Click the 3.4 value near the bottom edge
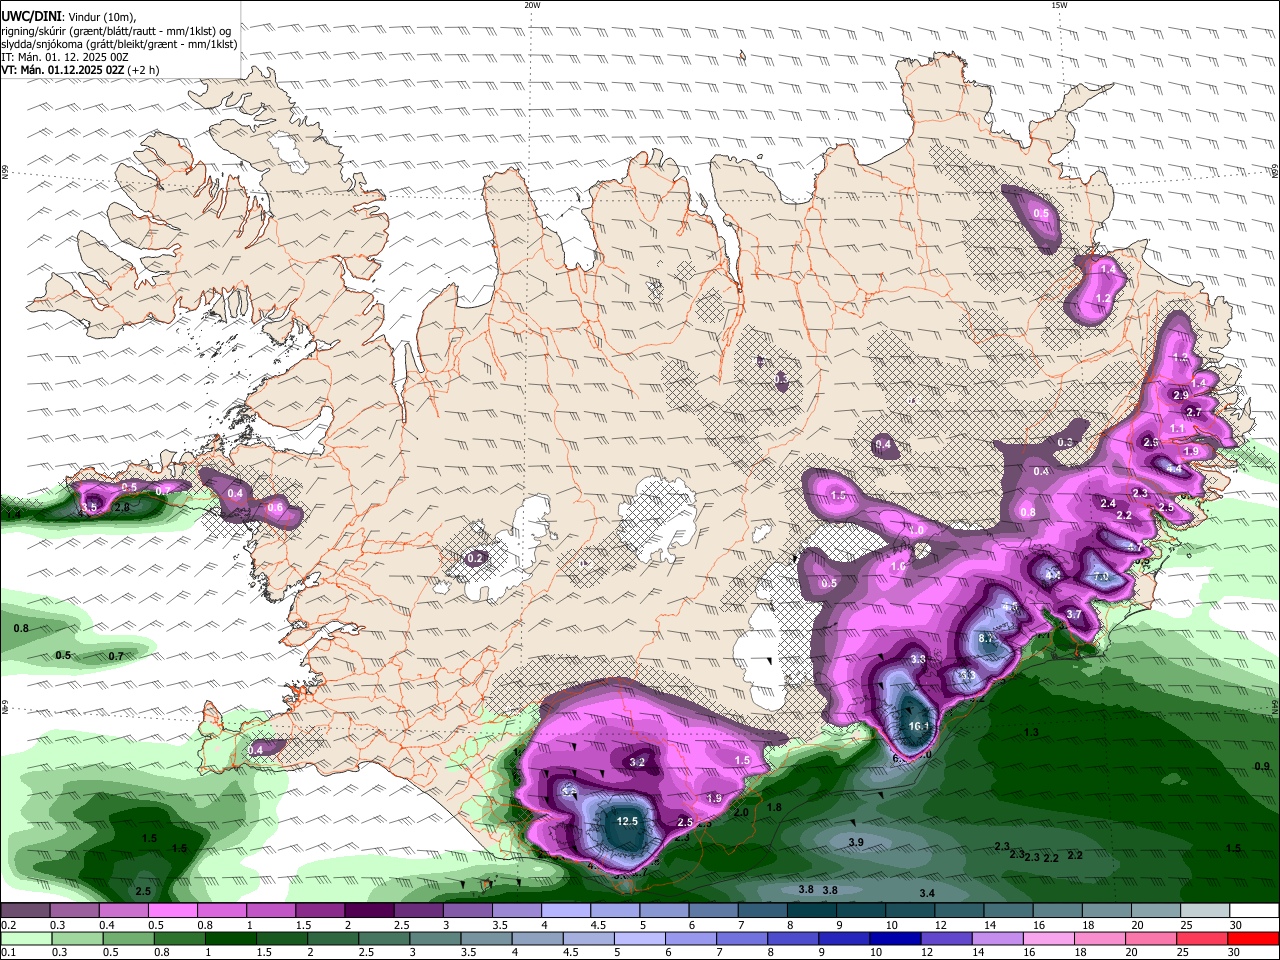1280x960 pixels. tap(927, 893)
